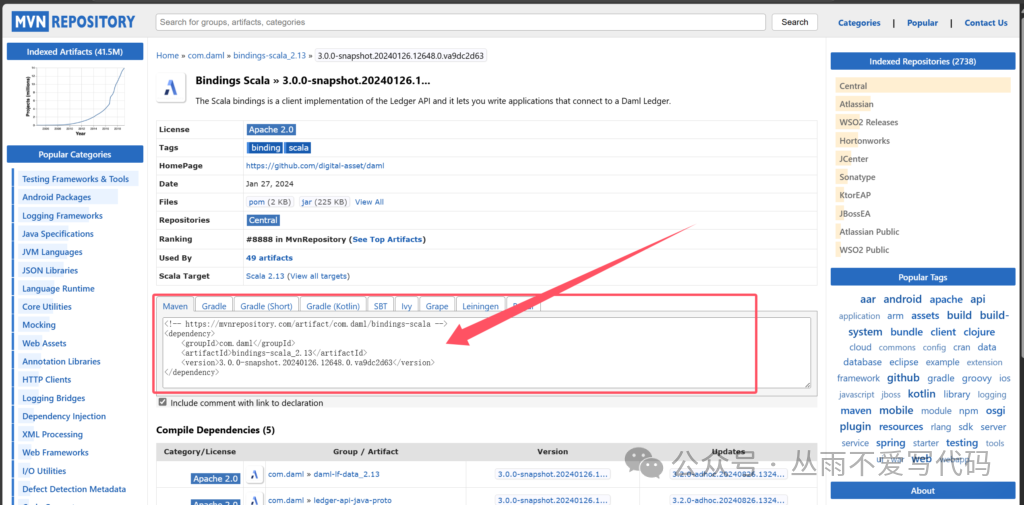Download the jar (225 KB) file
This screenshot has height=505, width=1024.
325,202
